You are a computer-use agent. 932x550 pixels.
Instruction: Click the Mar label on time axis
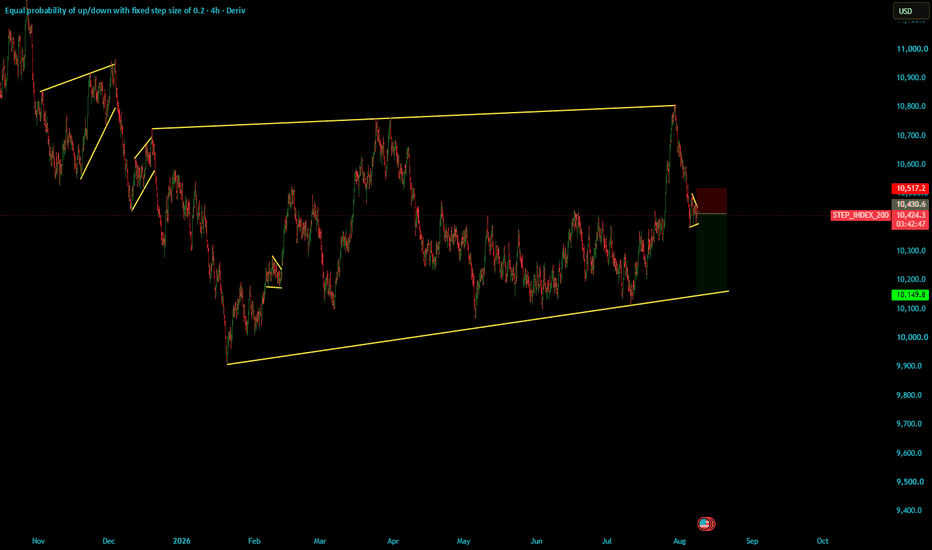320,541
